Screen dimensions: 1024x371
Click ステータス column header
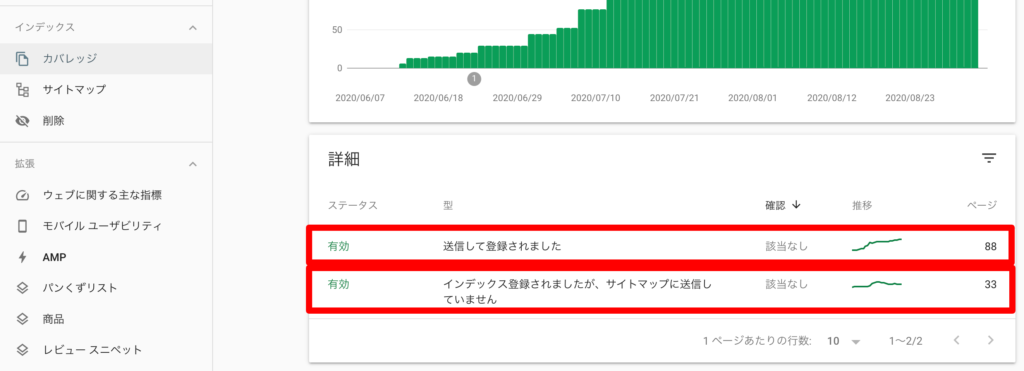click(353, 205)
